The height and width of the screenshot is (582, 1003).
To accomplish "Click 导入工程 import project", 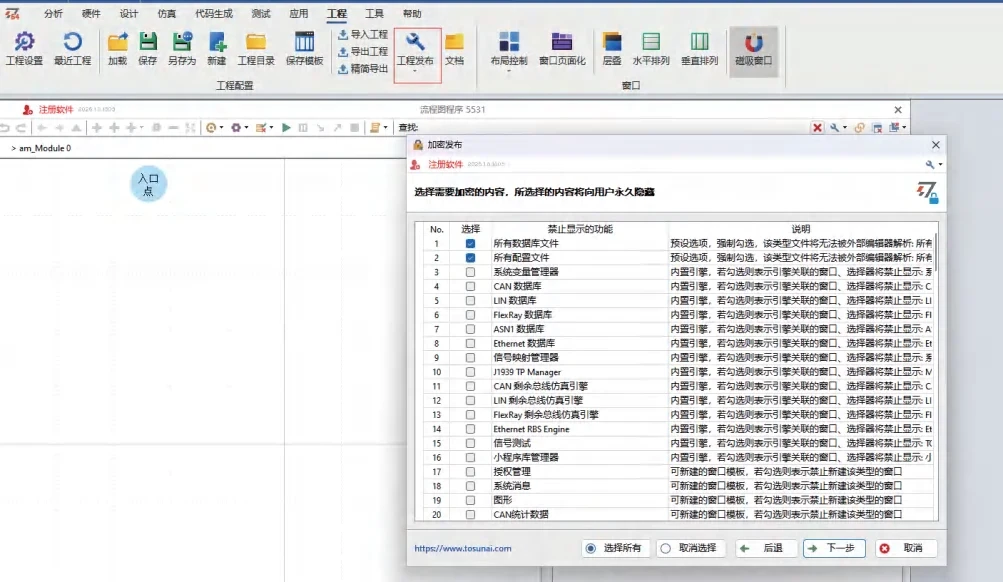I will click(x=363, y=35).
